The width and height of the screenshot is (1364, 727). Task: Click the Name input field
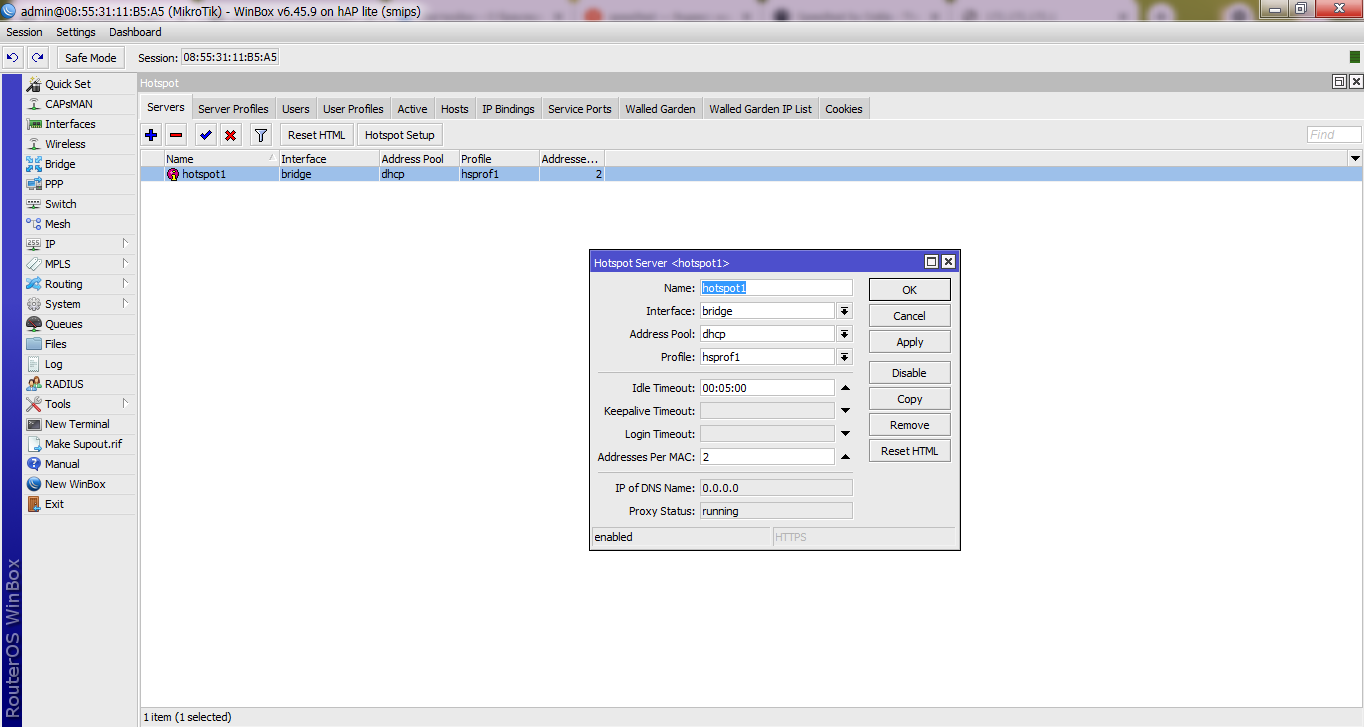pos(776,288)
